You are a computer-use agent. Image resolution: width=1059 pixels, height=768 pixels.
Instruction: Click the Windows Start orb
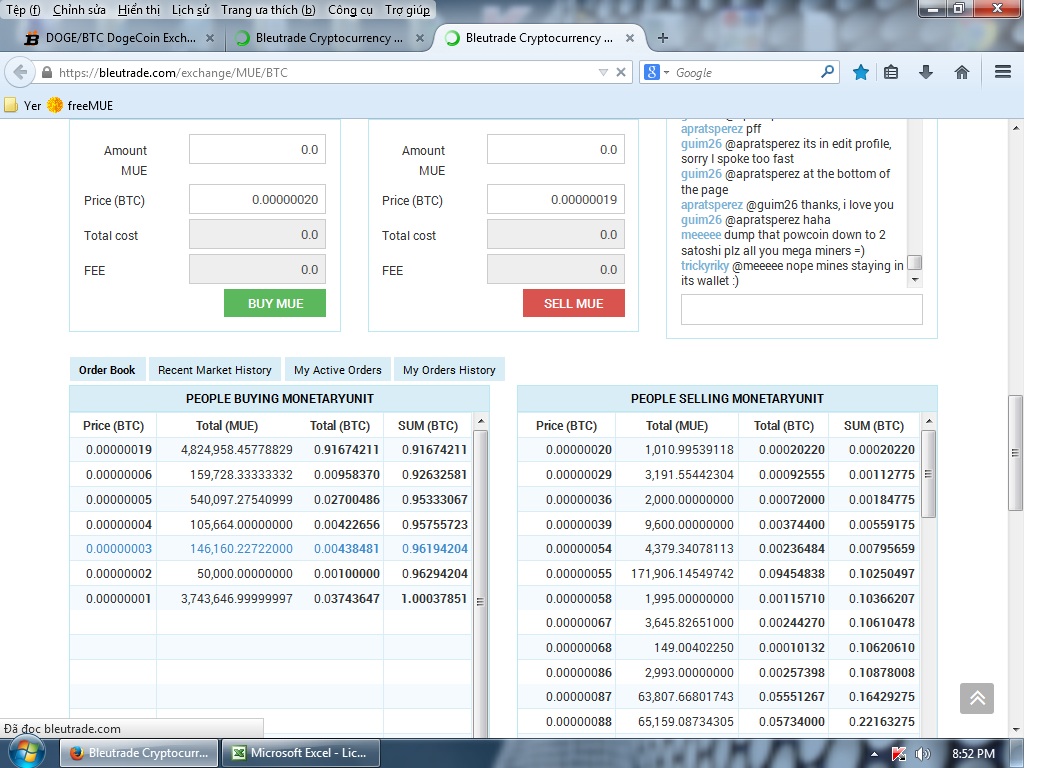click(27, 752)
